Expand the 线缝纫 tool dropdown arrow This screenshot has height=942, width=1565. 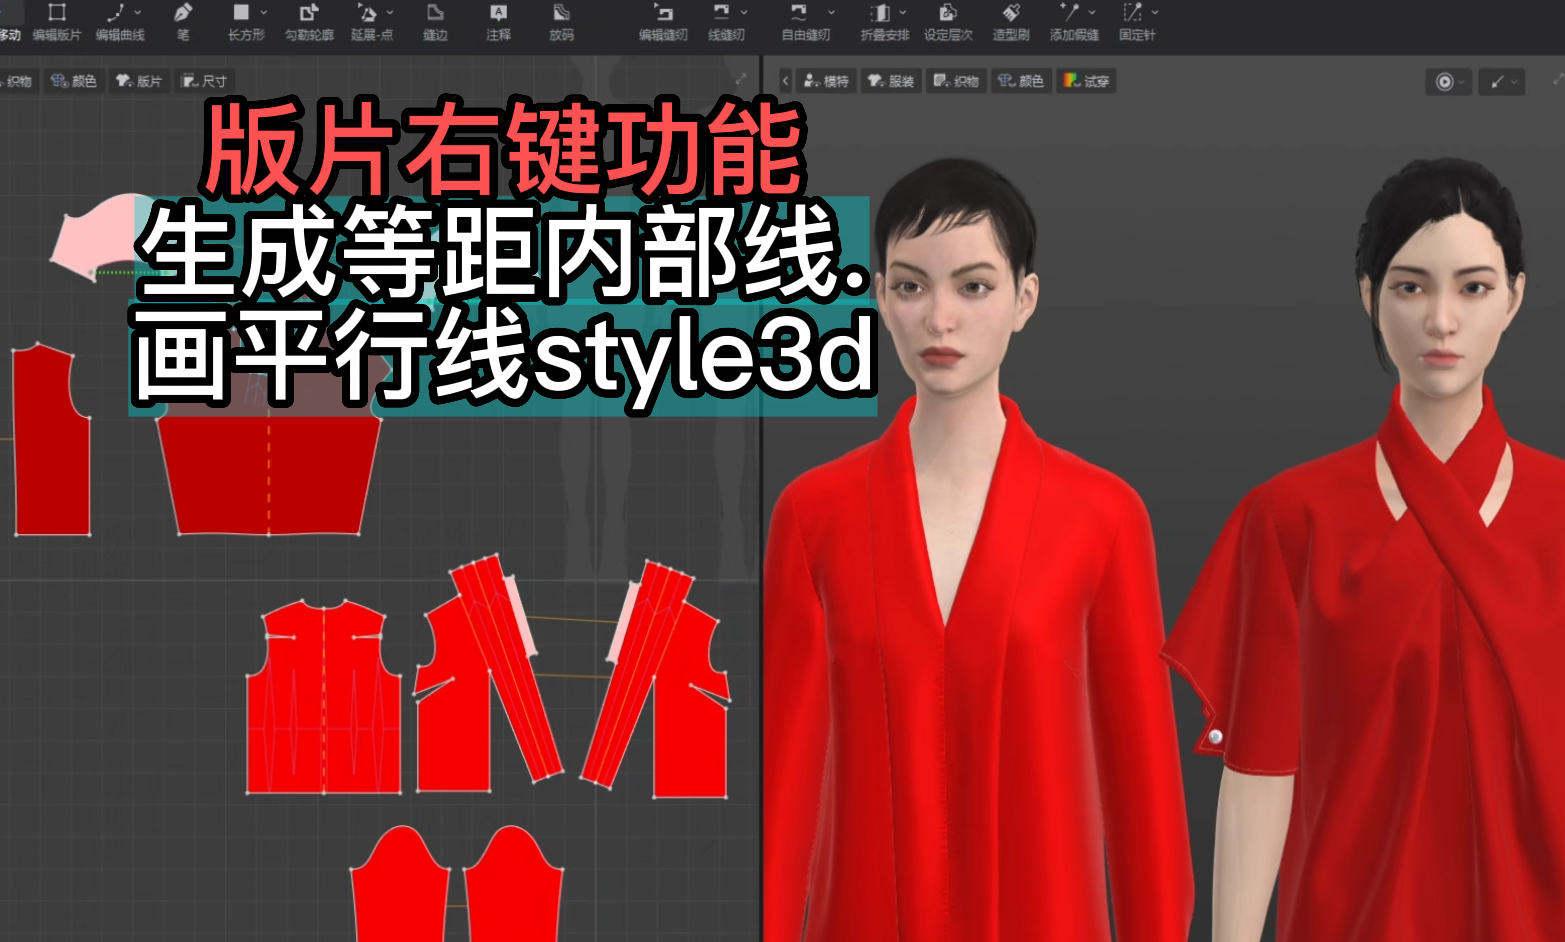(744, 12)
